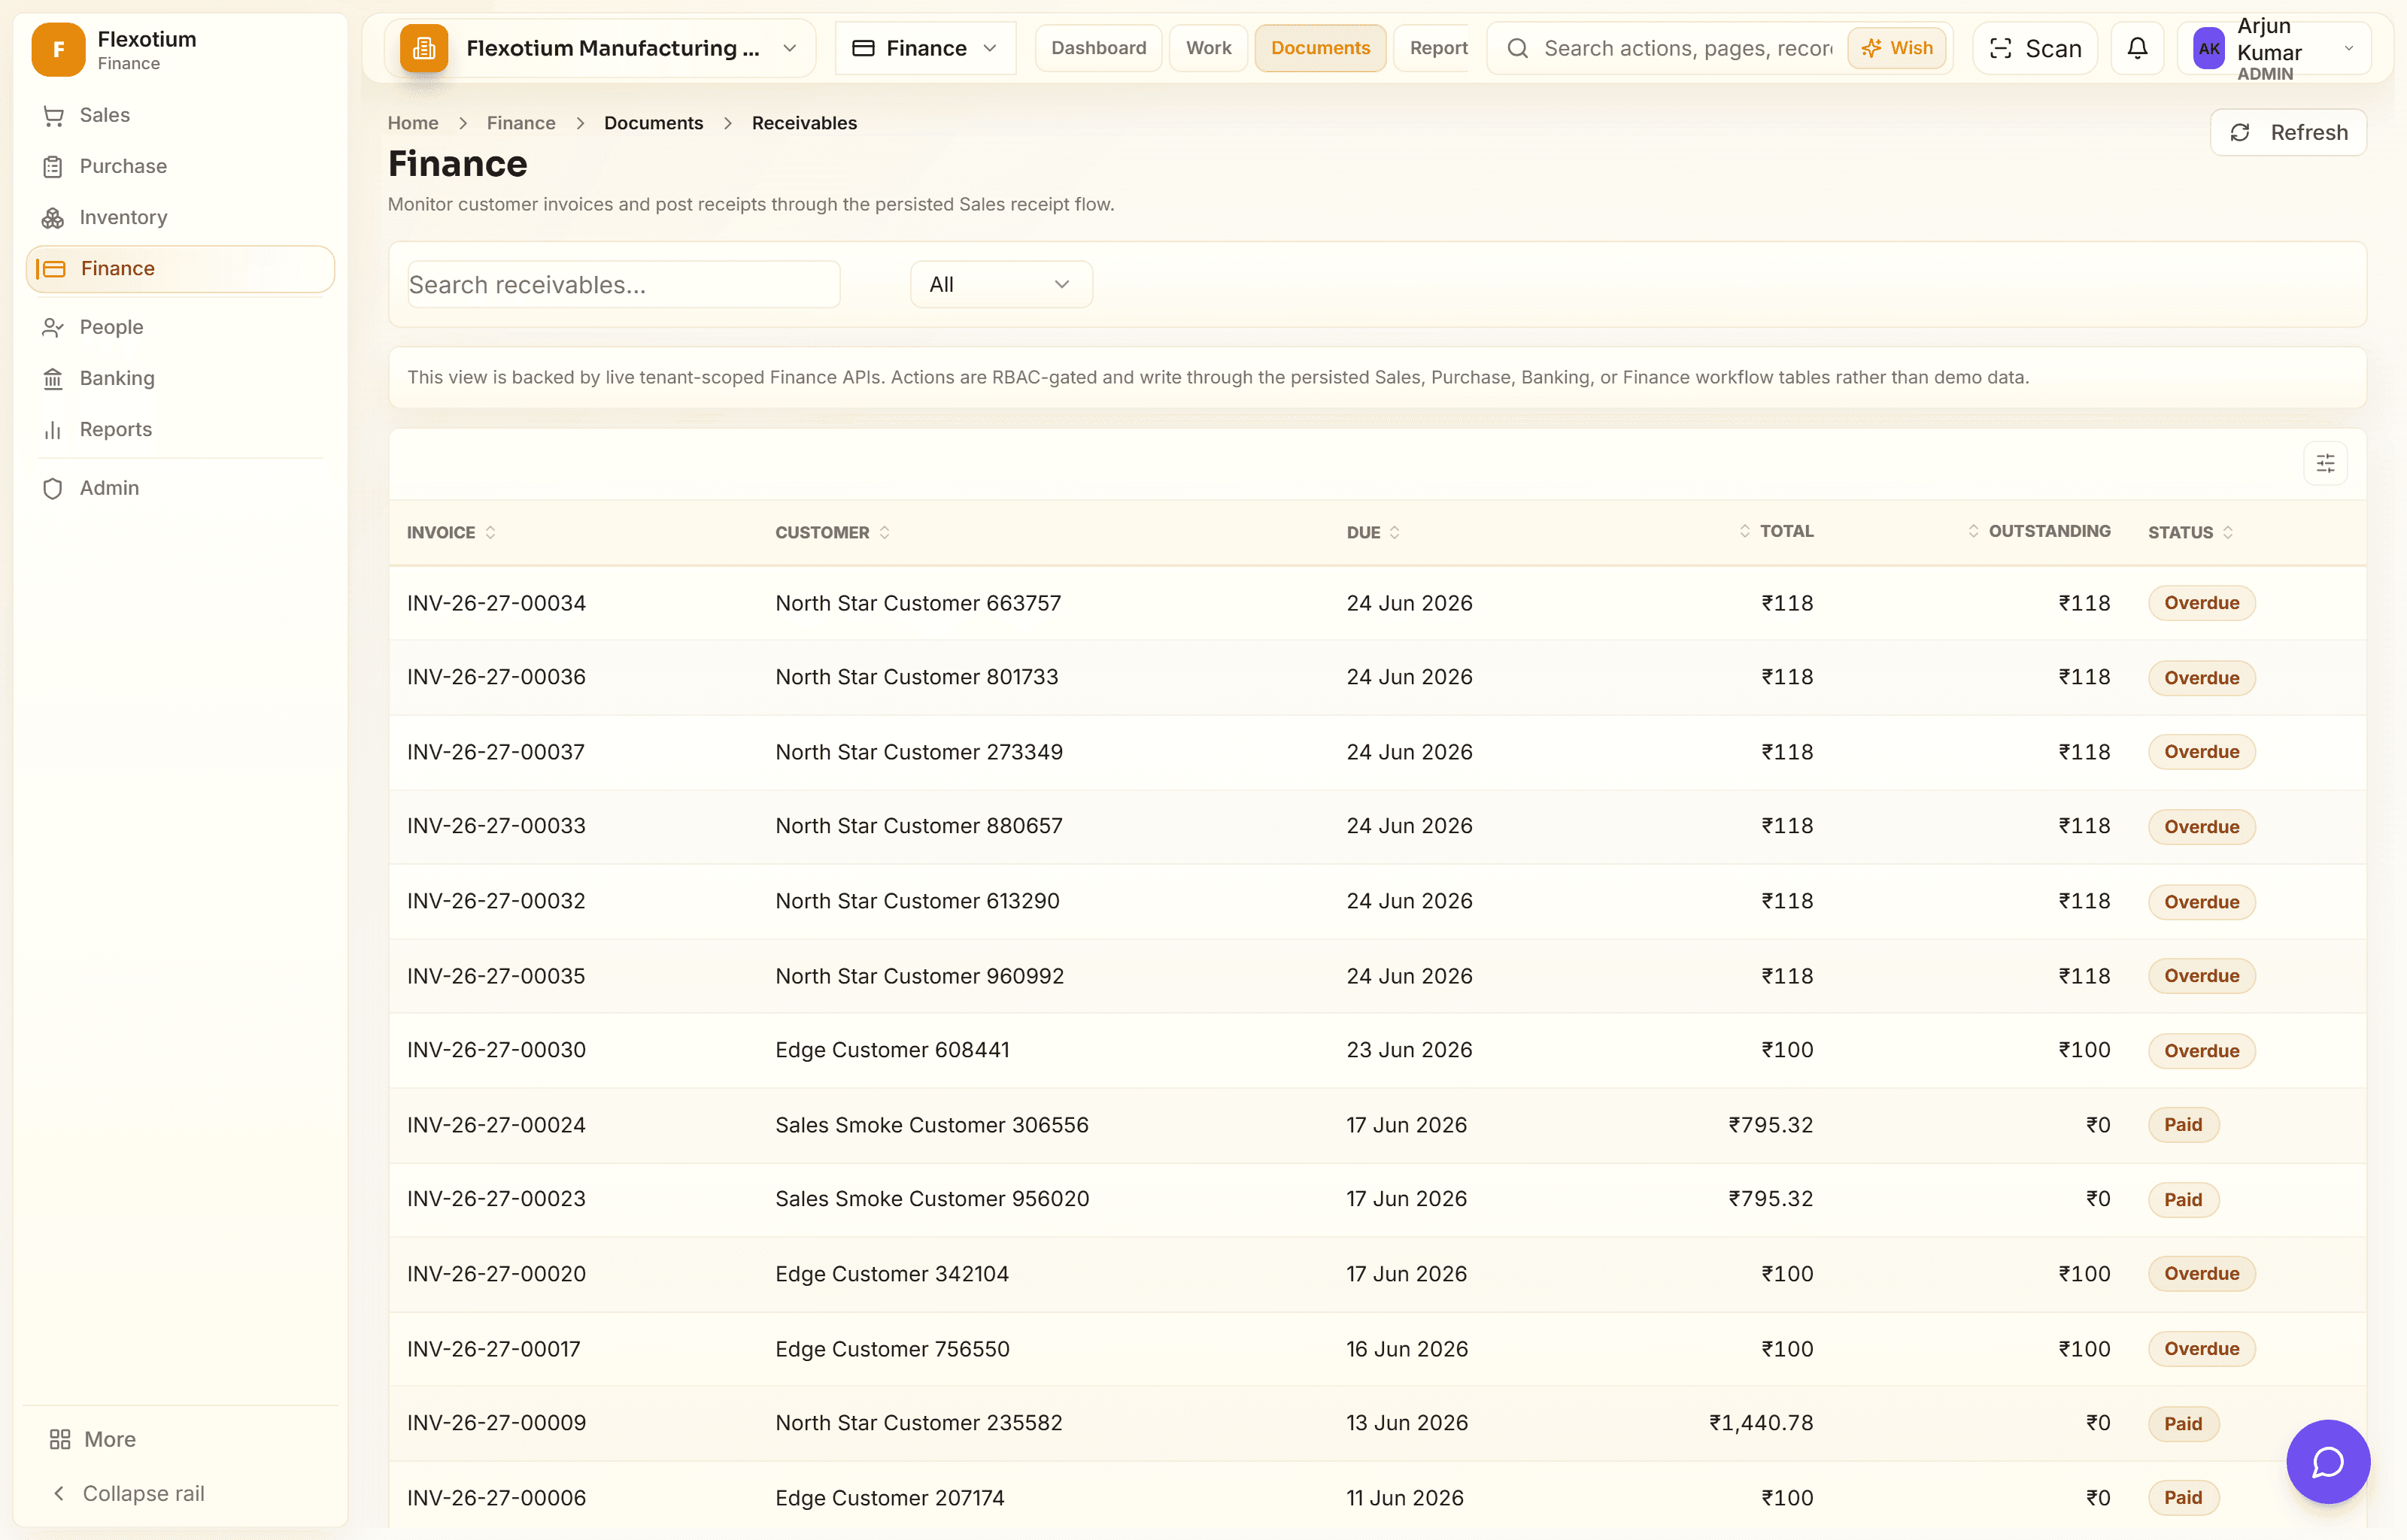Collapse the sidebar rail
The width and height of the screenshot is (2407, 1540).
(128, 1493)
